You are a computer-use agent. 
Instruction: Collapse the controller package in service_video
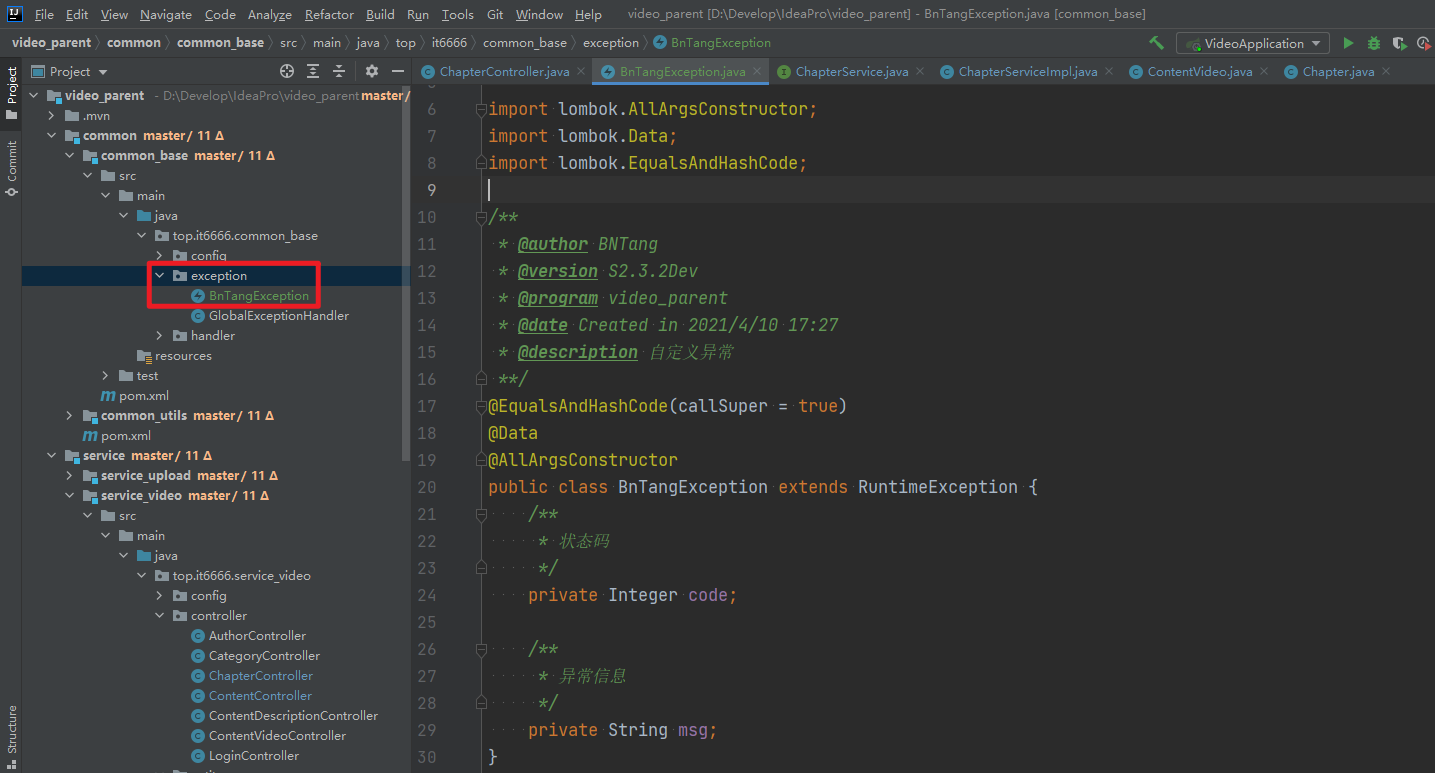159,616
